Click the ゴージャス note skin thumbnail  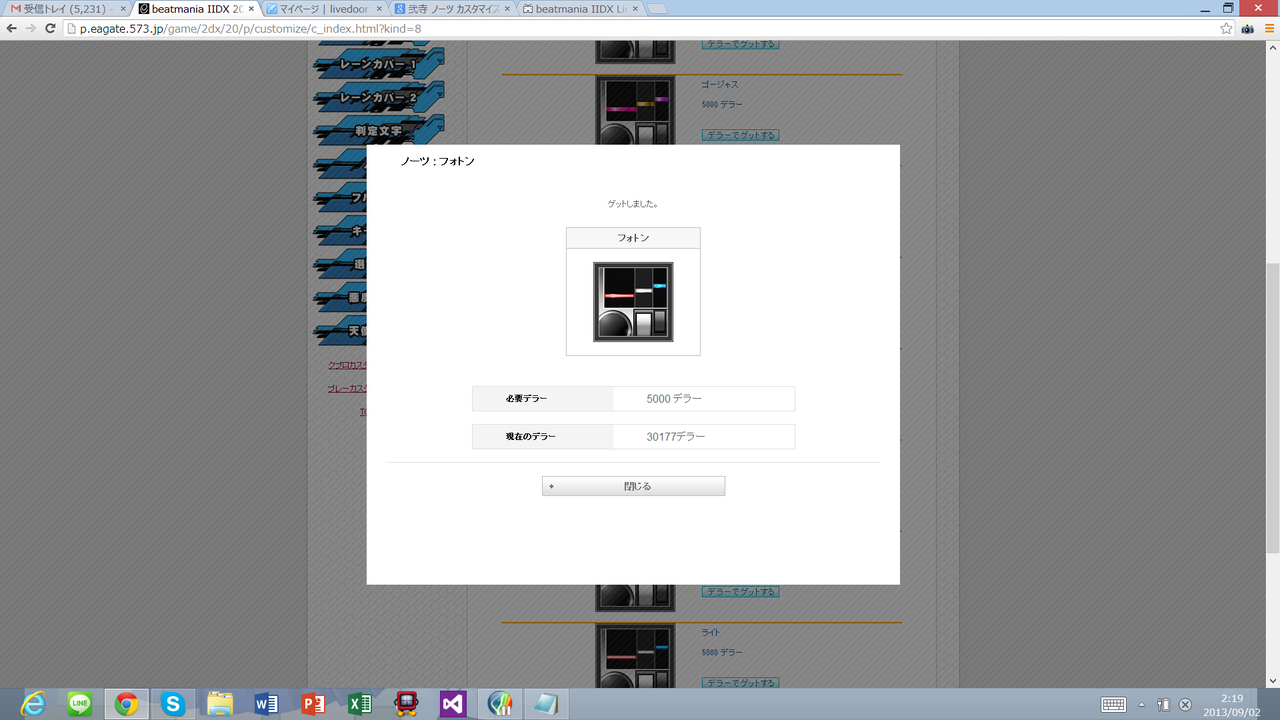(x=636, y=112)
